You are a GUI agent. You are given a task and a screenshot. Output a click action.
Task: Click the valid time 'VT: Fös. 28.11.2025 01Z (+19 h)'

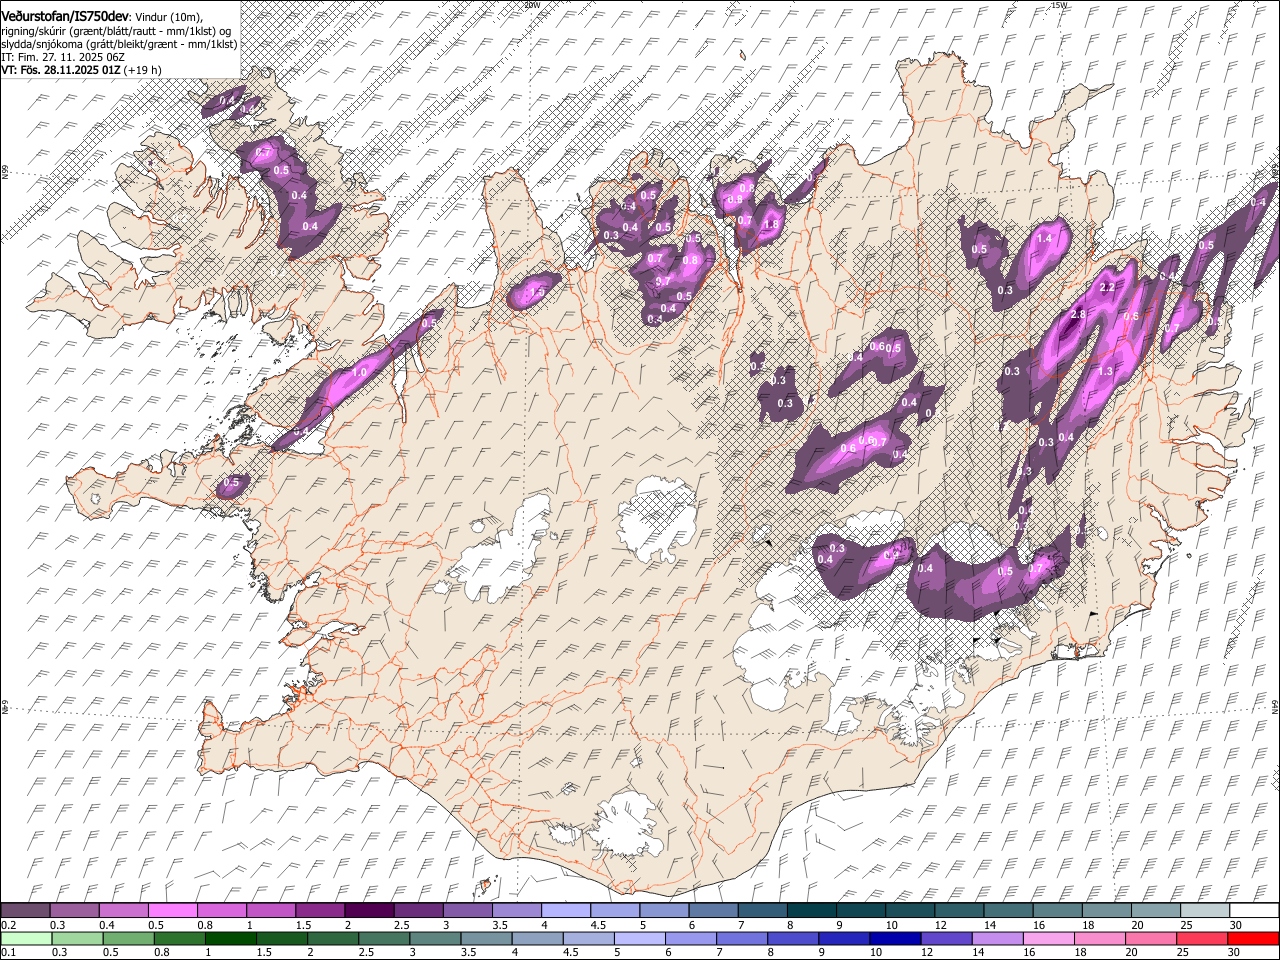[82, 70]
